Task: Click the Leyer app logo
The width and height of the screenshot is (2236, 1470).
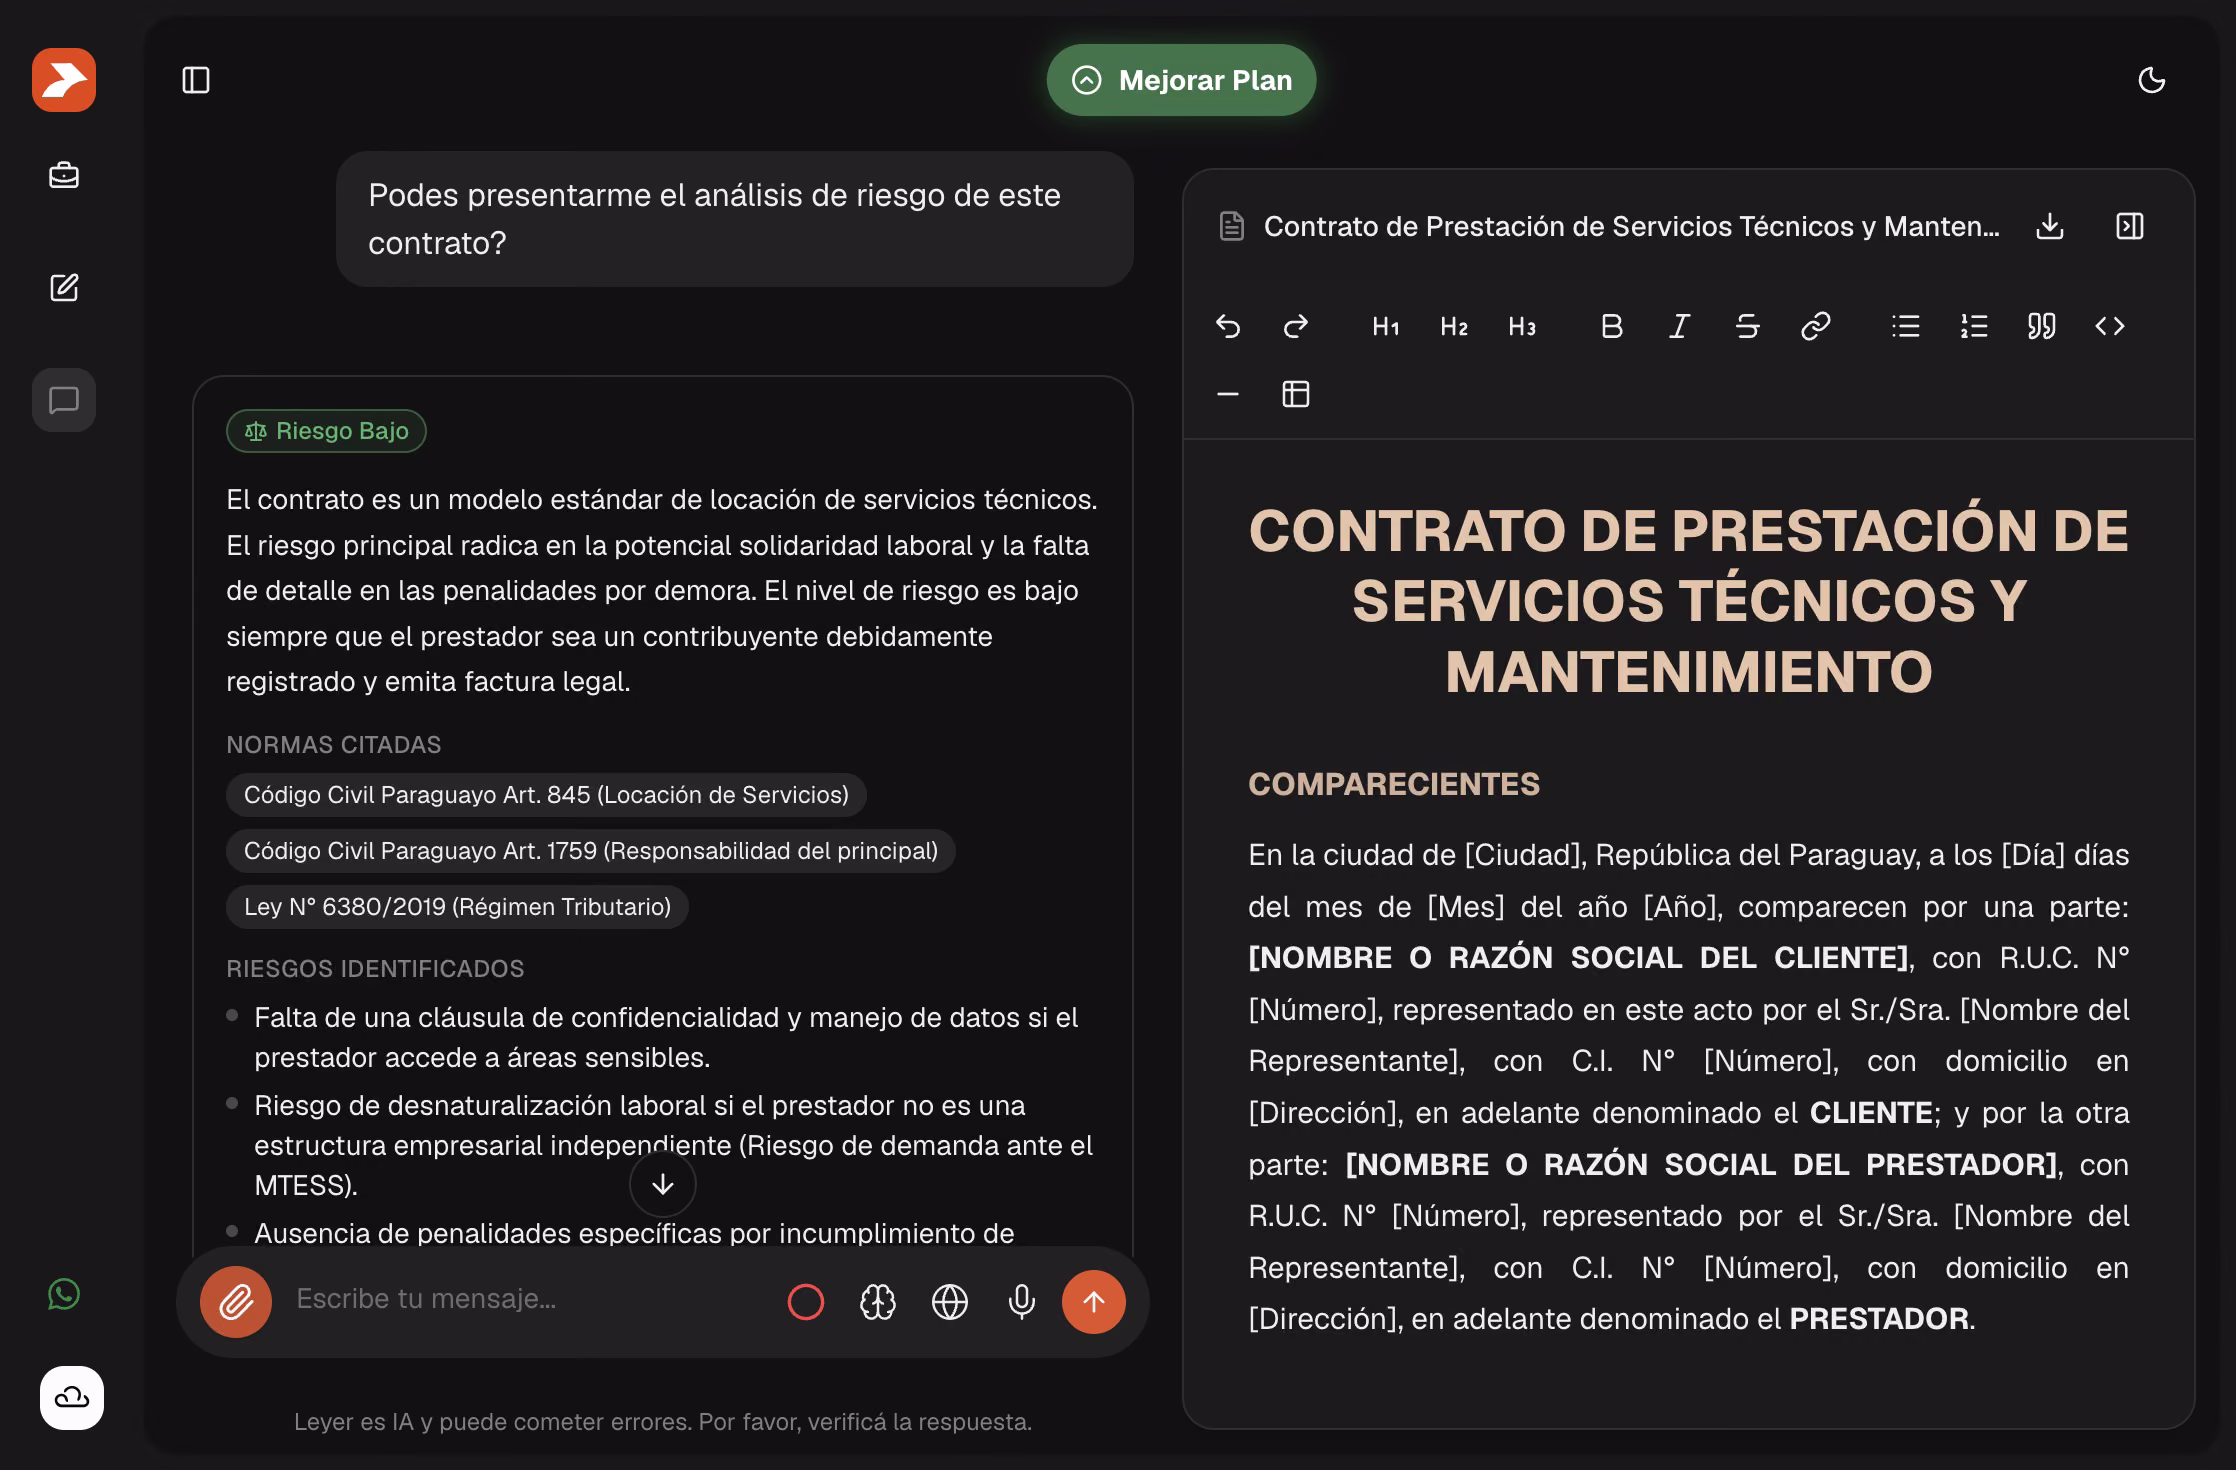Action: pos(64,80)
